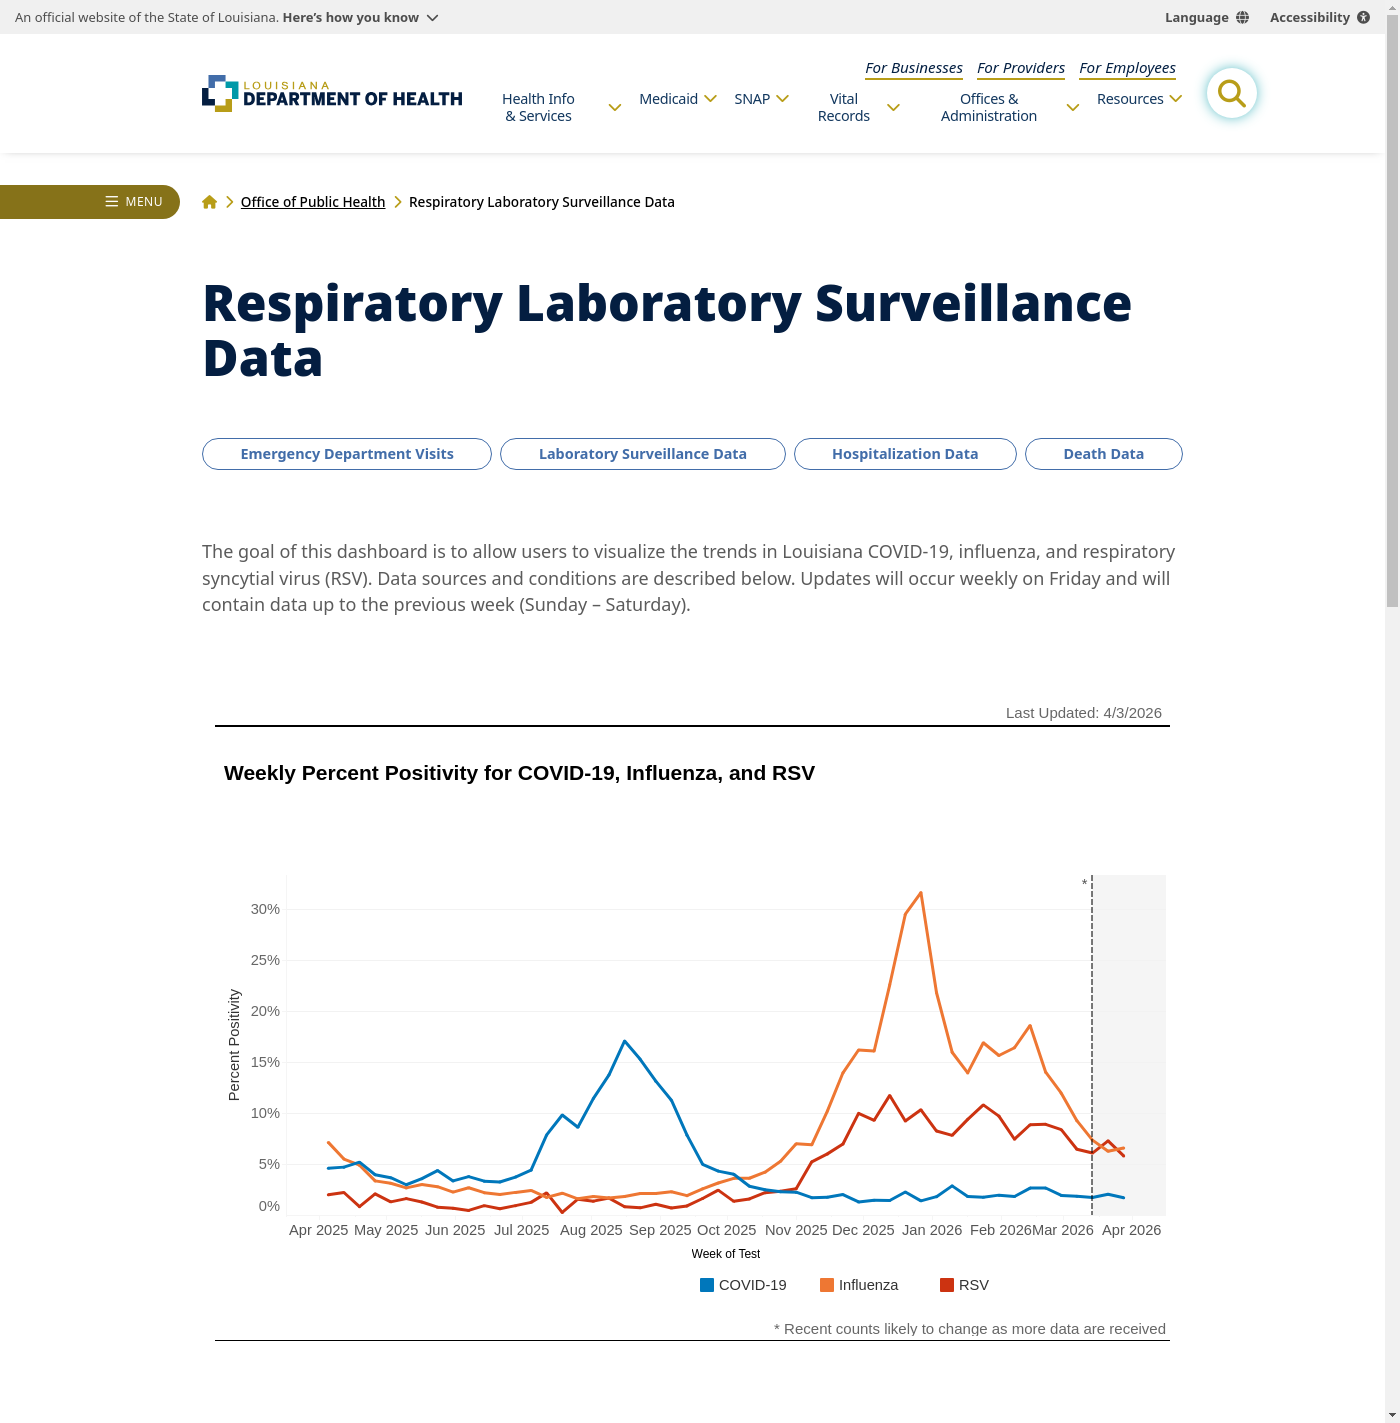Image resolution: width=1400 pixels, height=1423 pixels.
Task: Click the magnifying glass search icon
Action: click(1231, 94)
